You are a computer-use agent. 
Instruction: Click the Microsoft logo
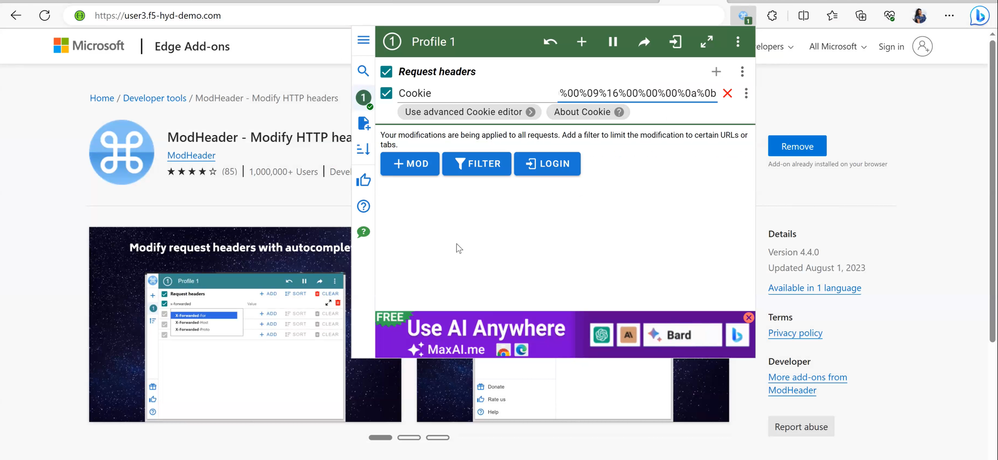click(88, 46)
